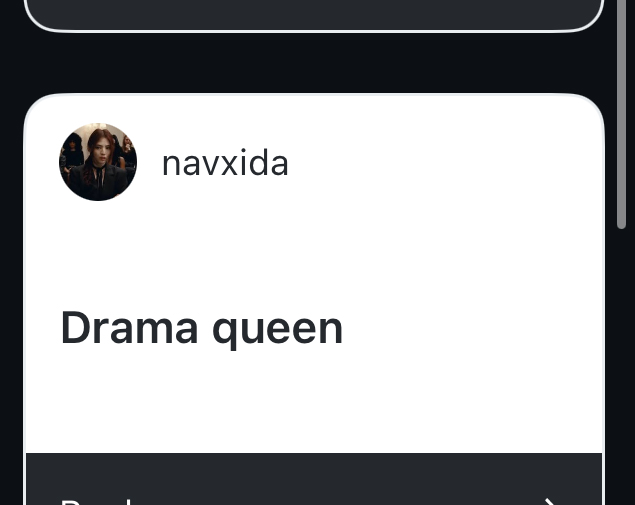Click the chevron arrow in the dark footer bar
The height and width of the screenshot is (505, 635).
[x=550, y=501]
